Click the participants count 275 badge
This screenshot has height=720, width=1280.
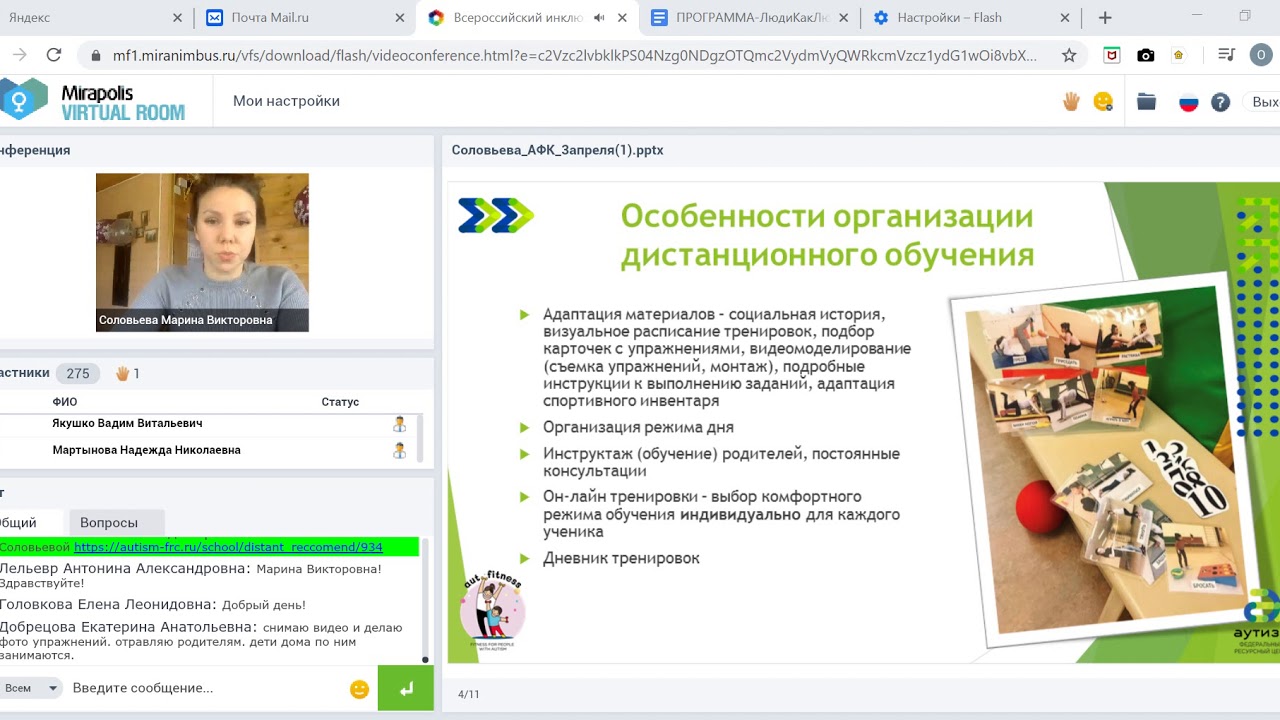[78, 373]
